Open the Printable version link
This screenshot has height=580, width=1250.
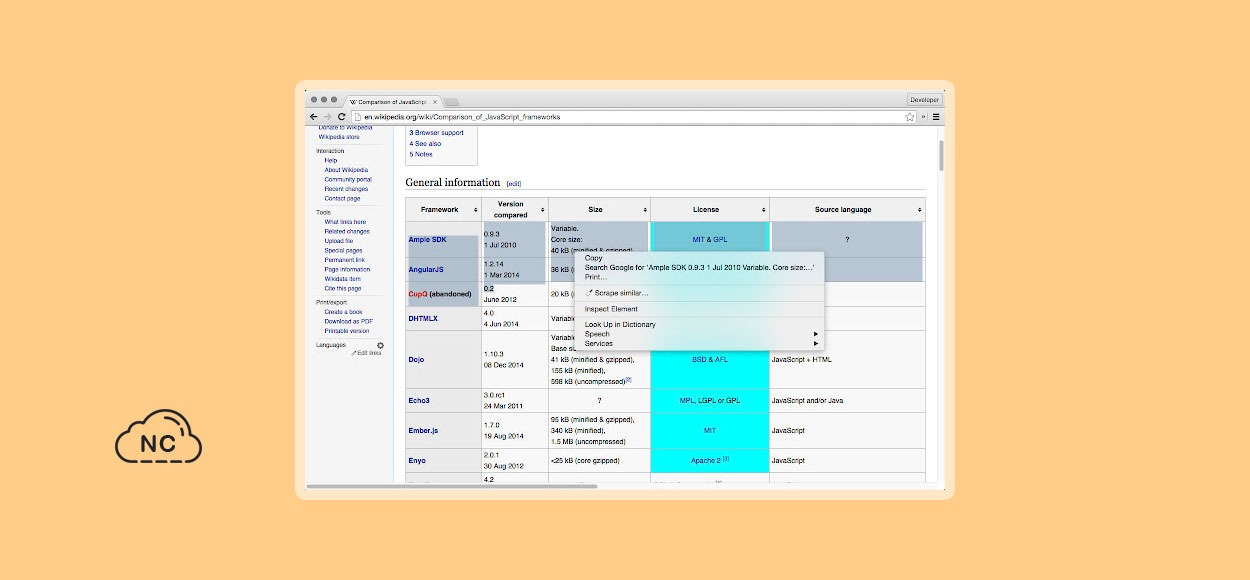346,331
